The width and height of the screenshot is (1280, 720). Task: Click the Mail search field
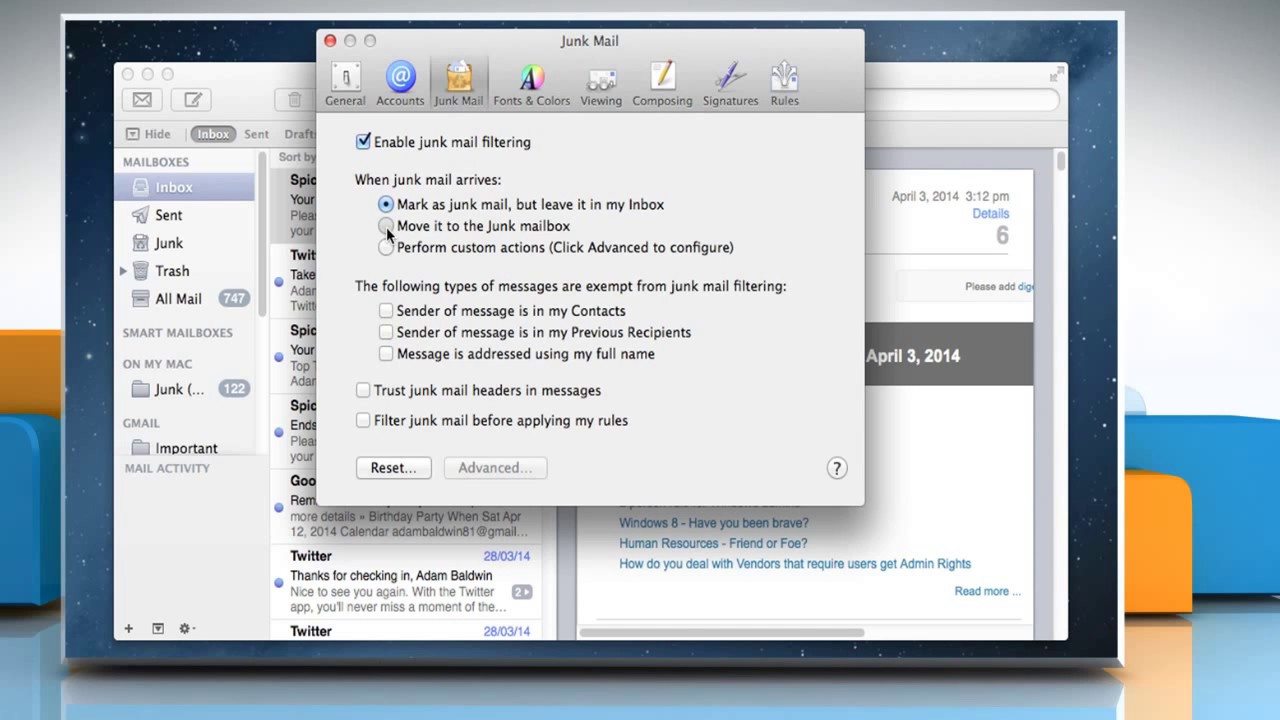tap(960, 100)
